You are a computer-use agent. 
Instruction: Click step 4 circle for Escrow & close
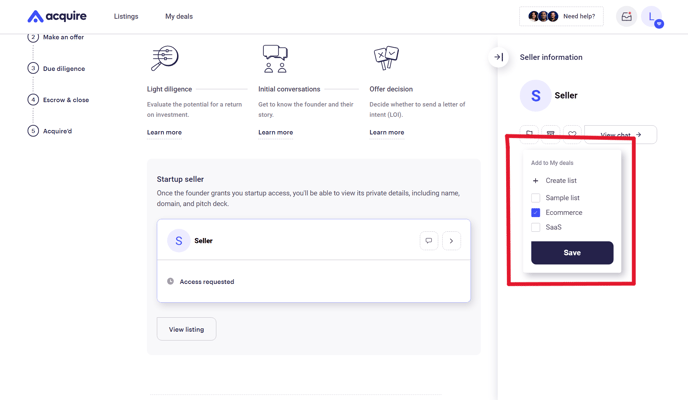[x=33, y=100]
